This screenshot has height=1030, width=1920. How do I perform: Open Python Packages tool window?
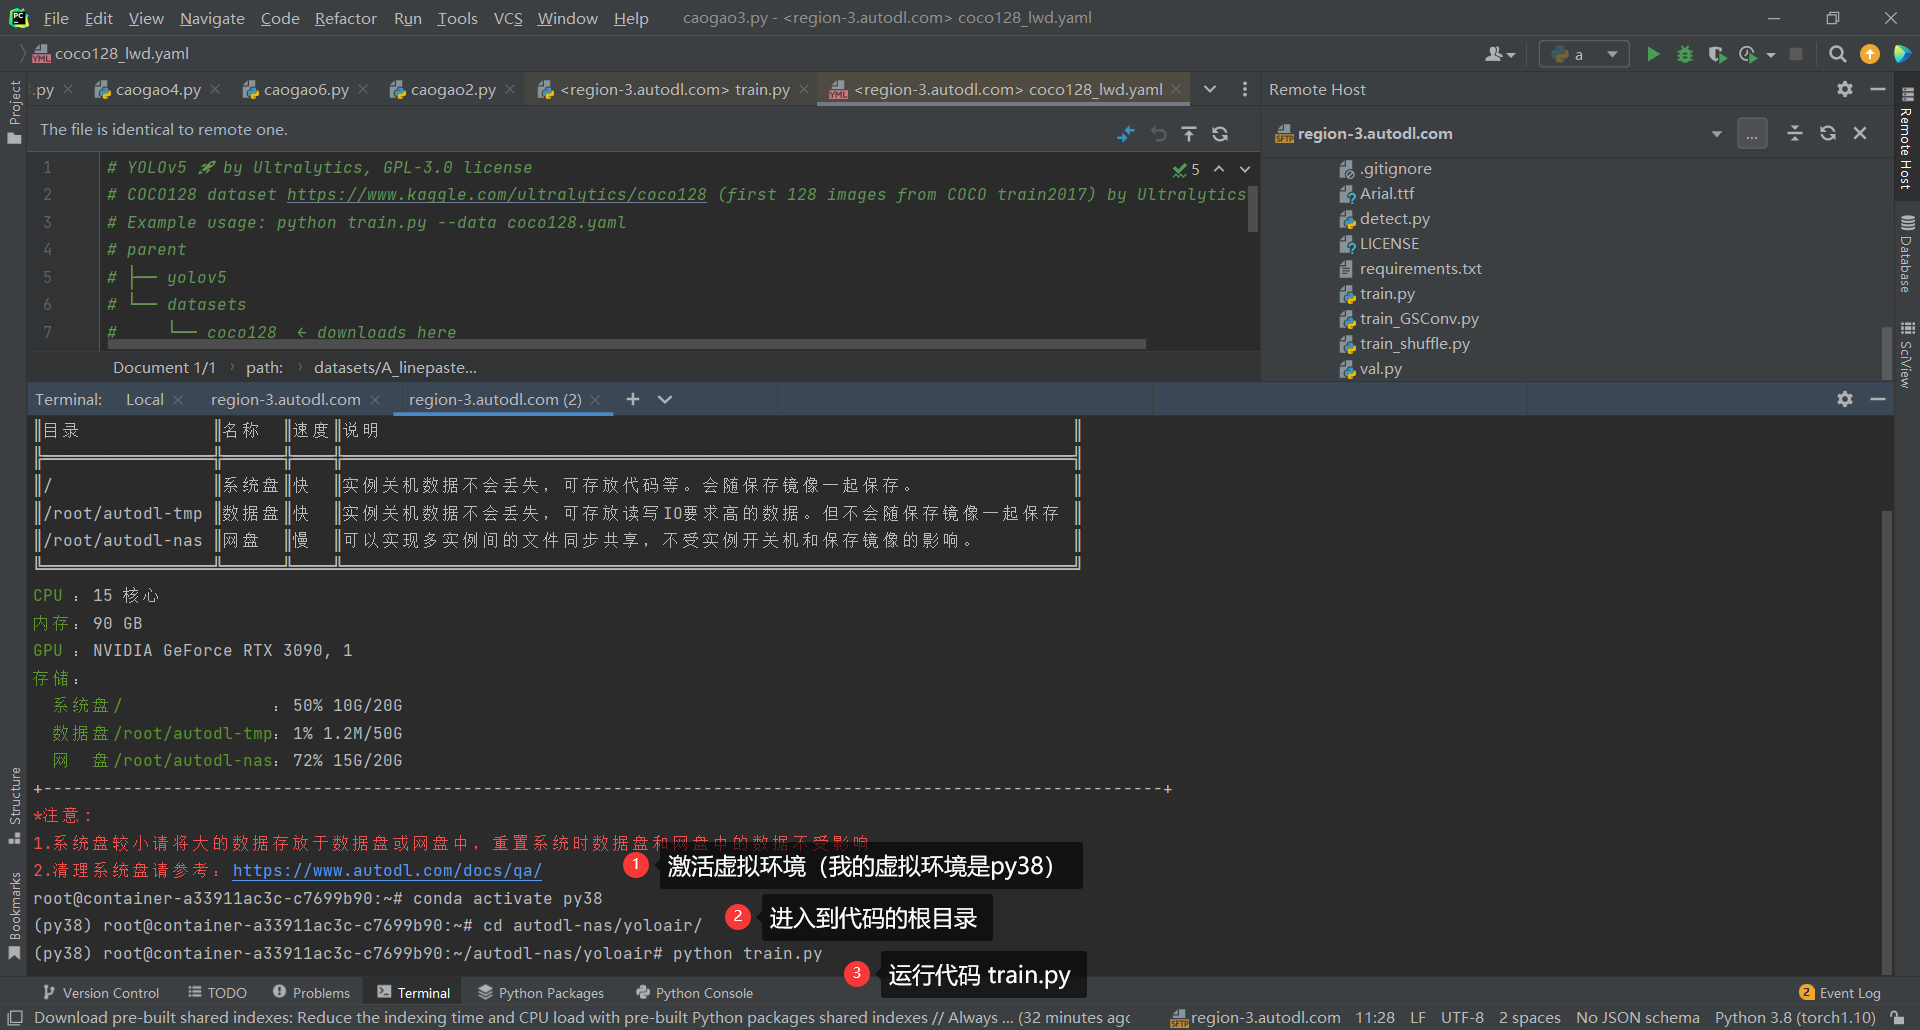(541, 993)
